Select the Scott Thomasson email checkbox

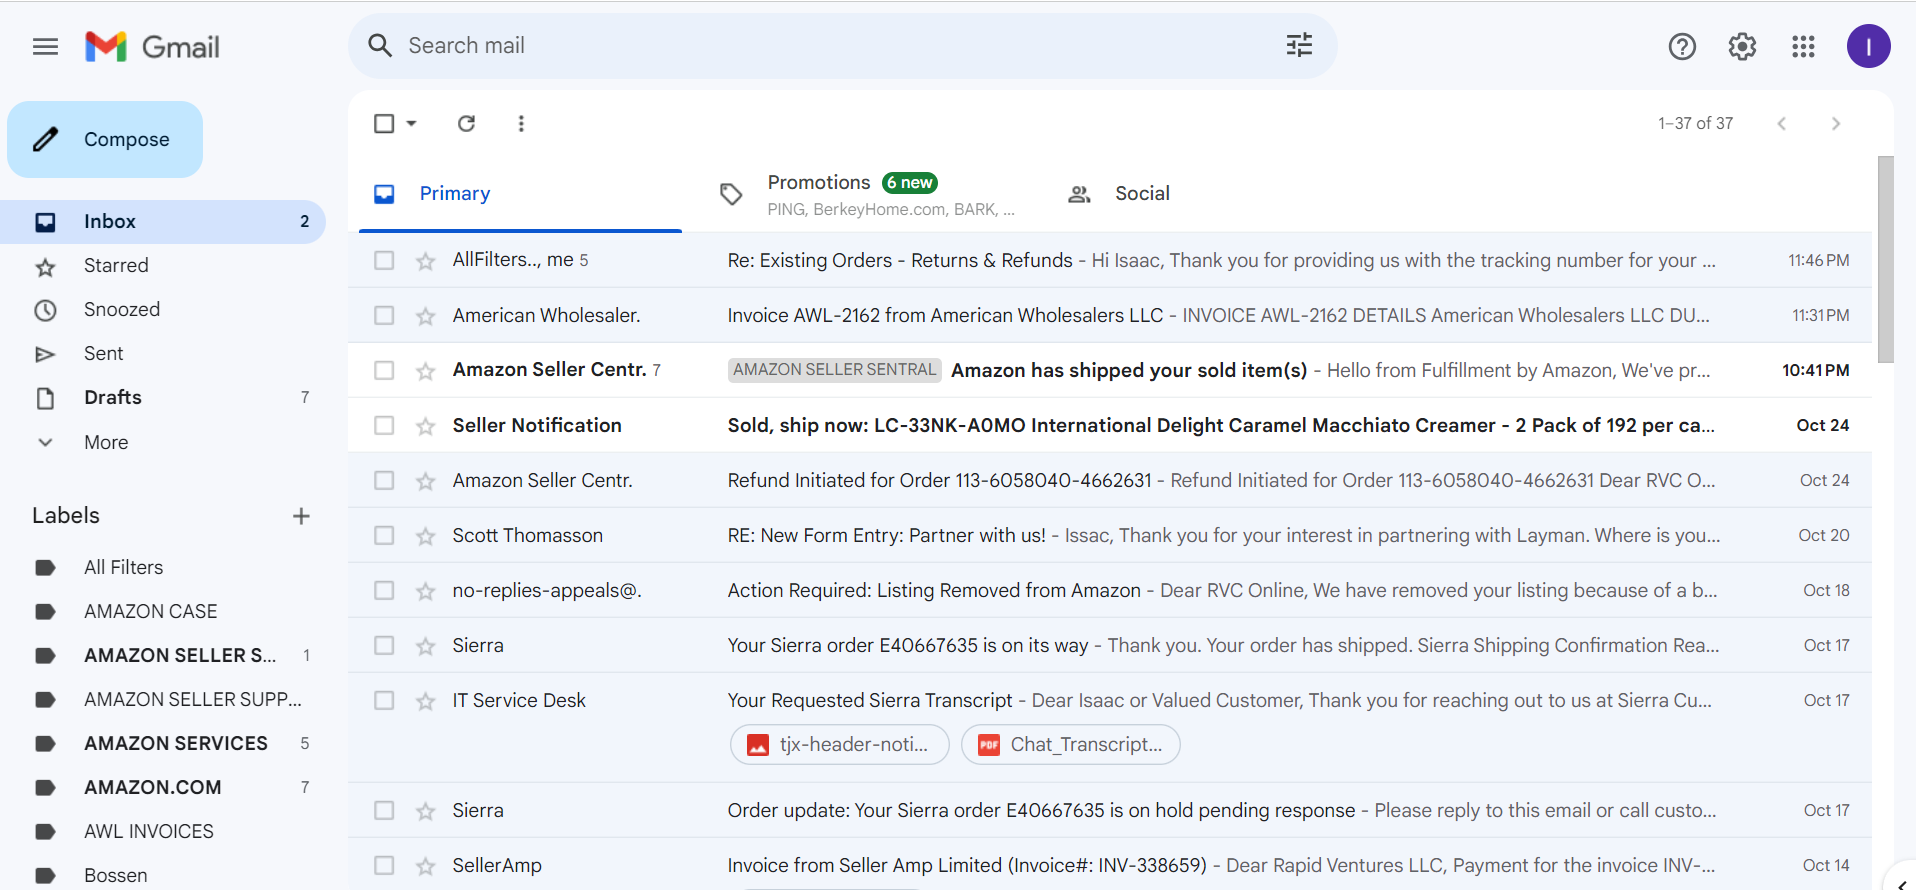tap(384, 535)
